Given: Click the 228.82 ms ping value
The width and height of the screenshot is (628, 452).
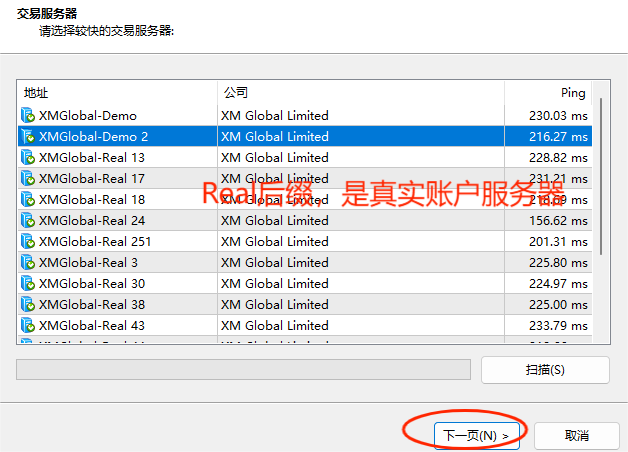Looking at the screenshot, I should 558,157.
